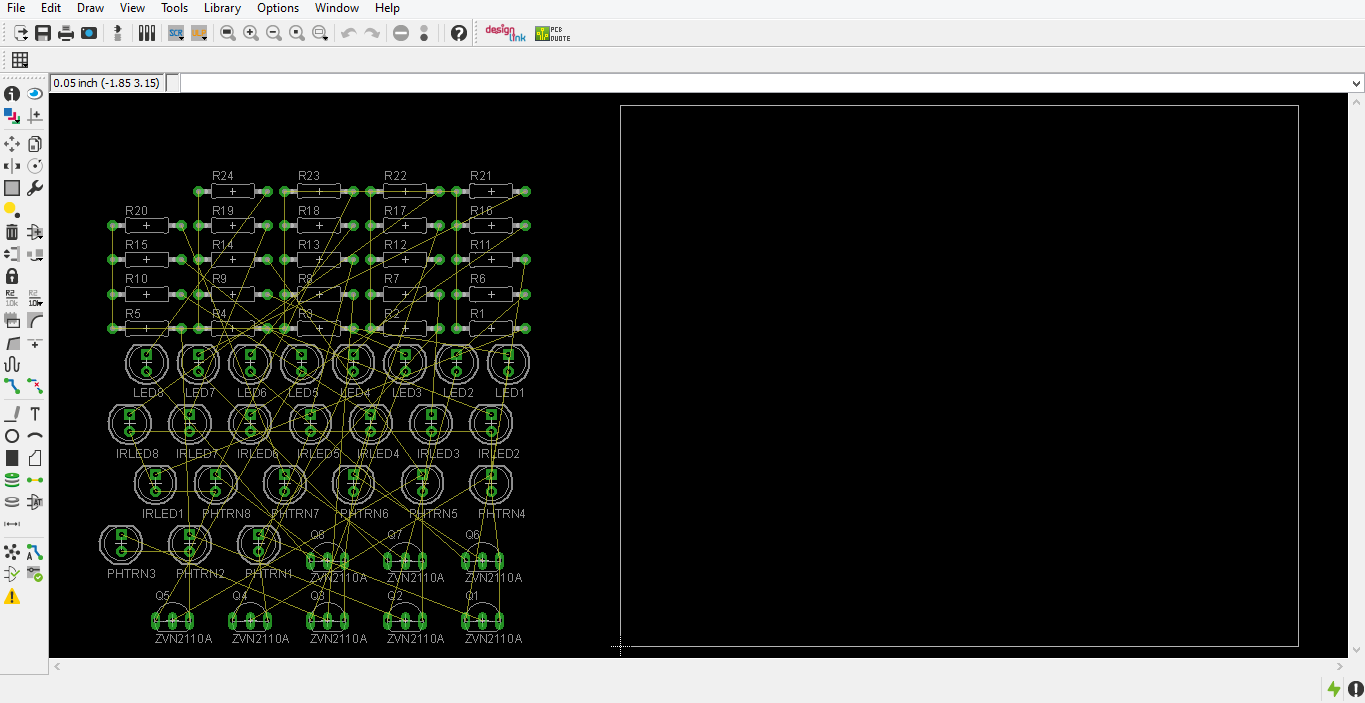Select the Info tool
This screenshot has width=1365, height=703.
pos(11,93)
